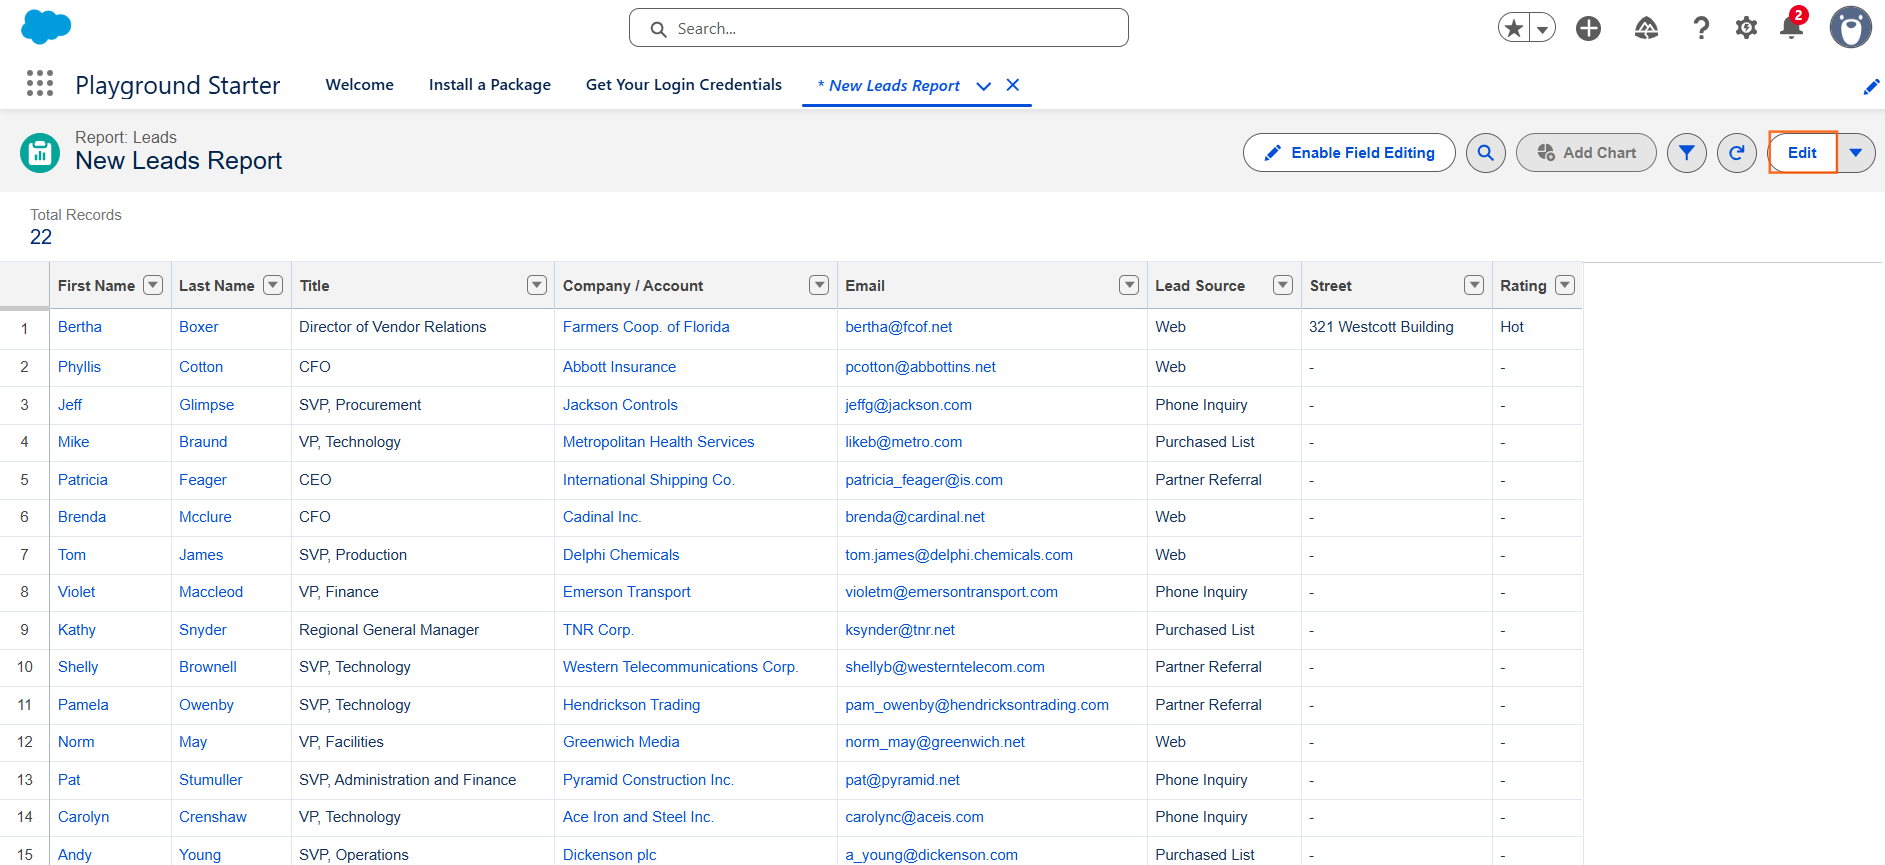
Task: Open the Notifications bell
Action: (x=1791, y=27)
